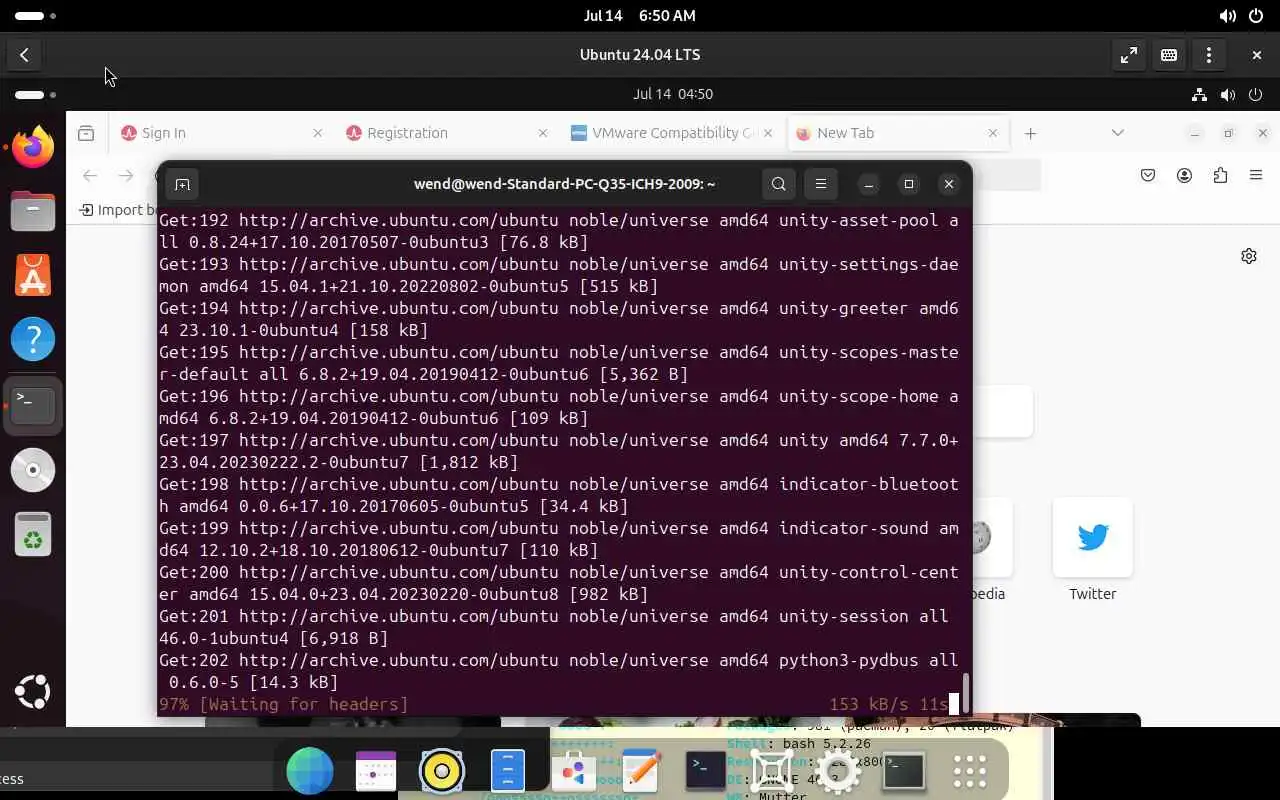
Task: Open Firefox hamburger application menu
Action: pyautogui.click(x=1256, y=176)
